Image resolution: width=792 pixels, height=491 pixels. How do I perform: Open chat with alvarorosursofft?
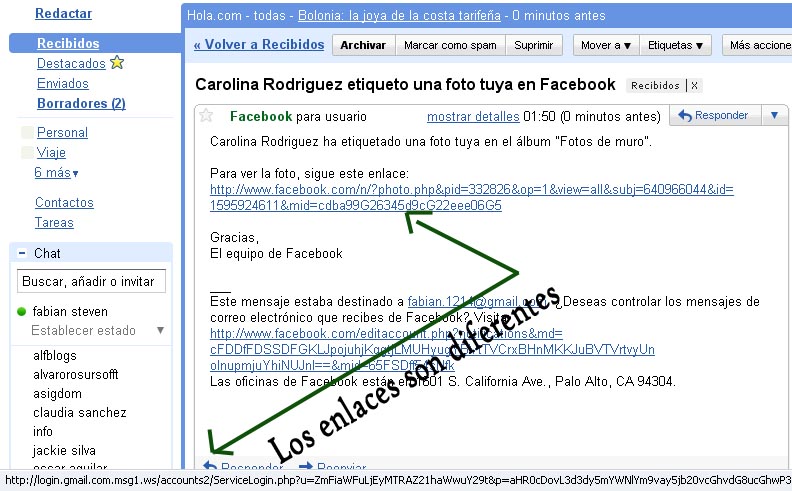[x=75, y=374]
